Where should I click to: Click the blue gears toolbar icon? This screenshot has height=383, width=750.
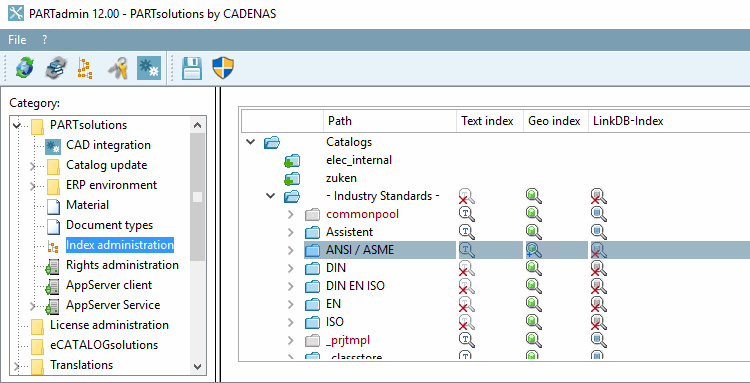point(149,68)
